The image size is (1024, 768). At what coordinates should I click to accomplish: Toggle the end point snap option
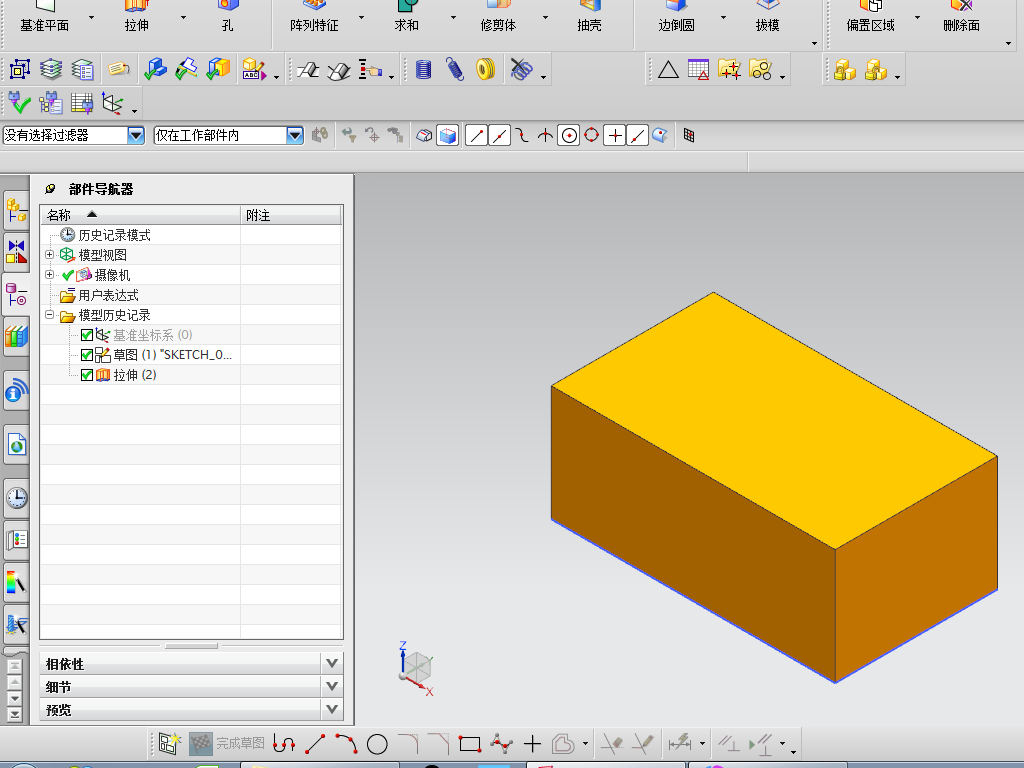(477, 136)
